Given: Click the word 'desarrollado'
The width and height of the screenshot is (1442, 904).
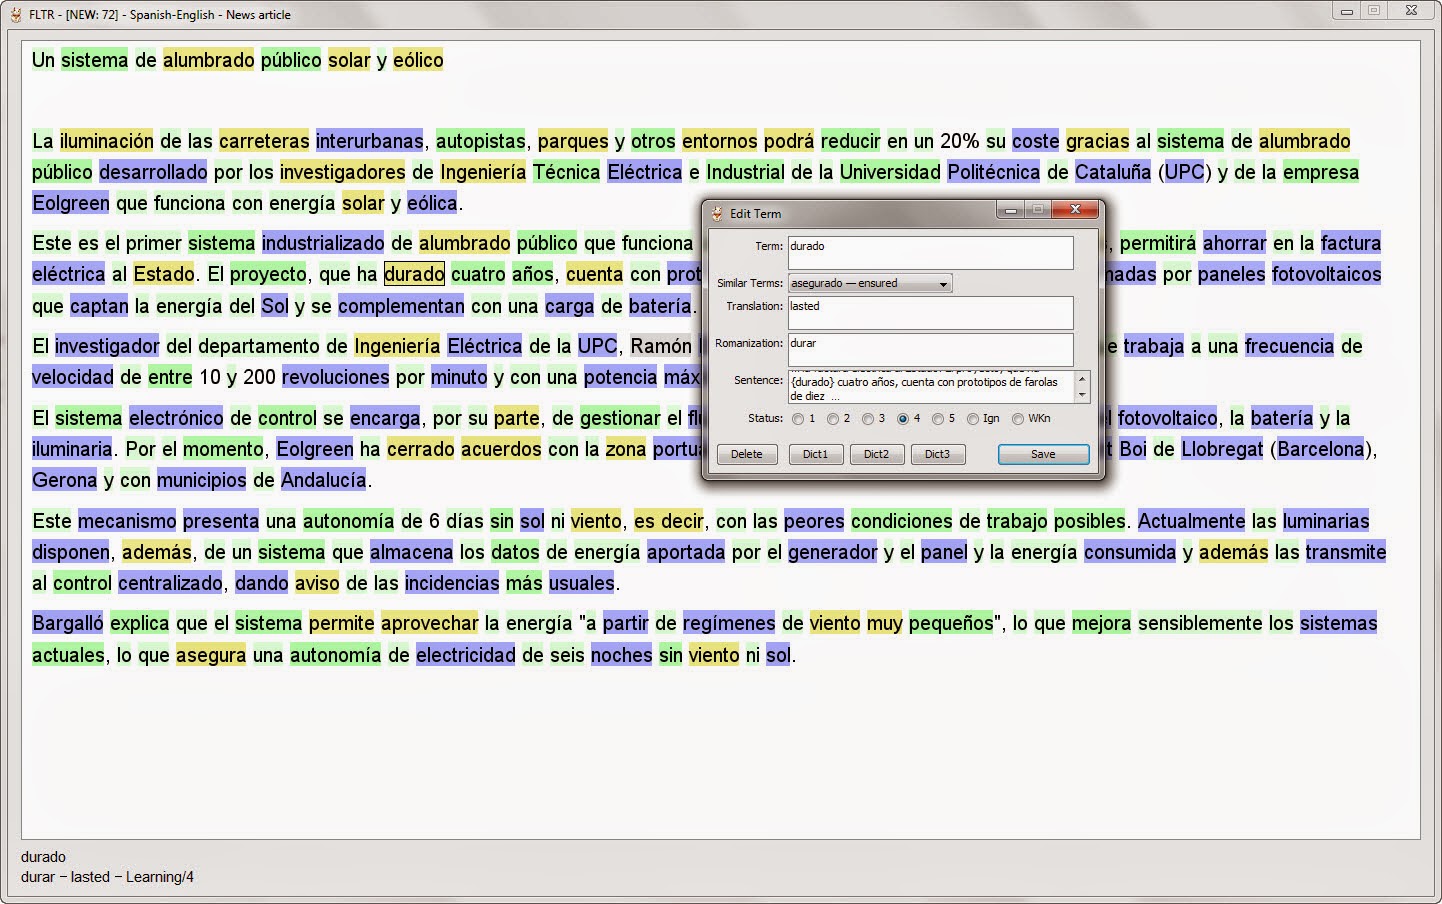Looking at the screenshot, I should [153, 172].
